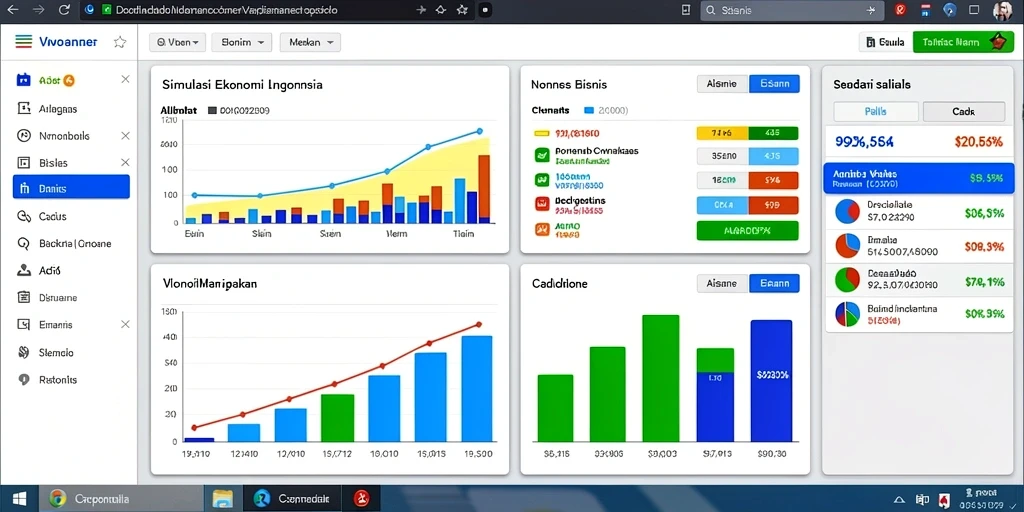
Task: Toggle the Bsann button in Nonnes Bisnis panel
Action: [x=774, y=84]
